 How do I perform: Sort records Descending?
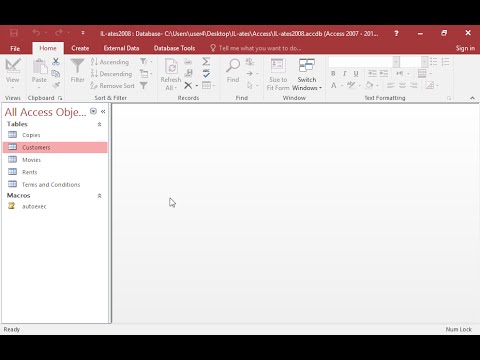click(x=112, y=74)
